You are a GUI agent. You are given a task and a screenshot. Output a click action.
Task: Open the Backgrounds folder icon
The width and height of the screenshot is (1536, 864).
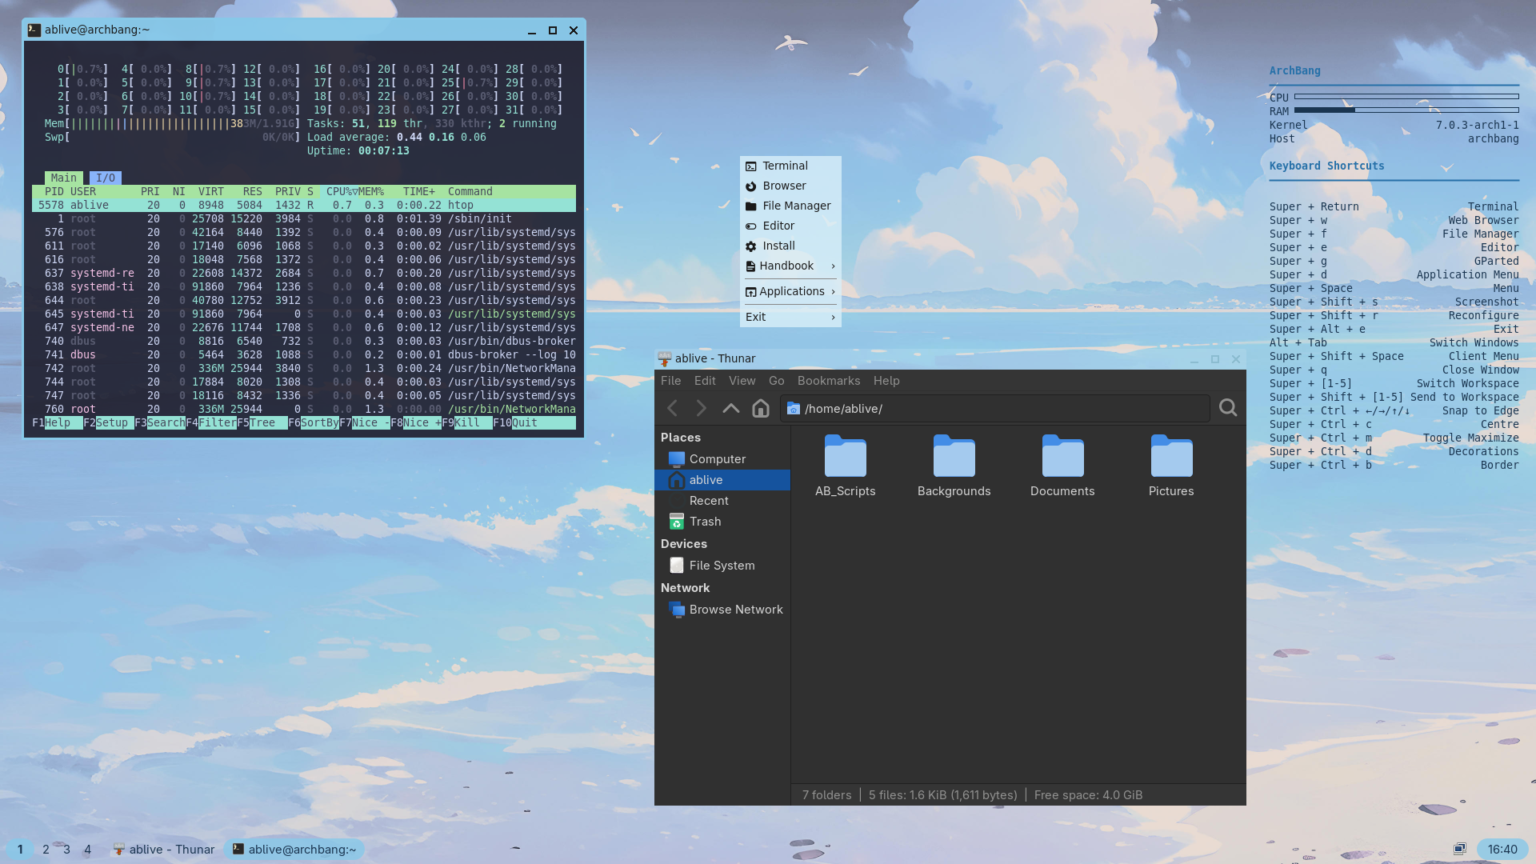(954, 457)
